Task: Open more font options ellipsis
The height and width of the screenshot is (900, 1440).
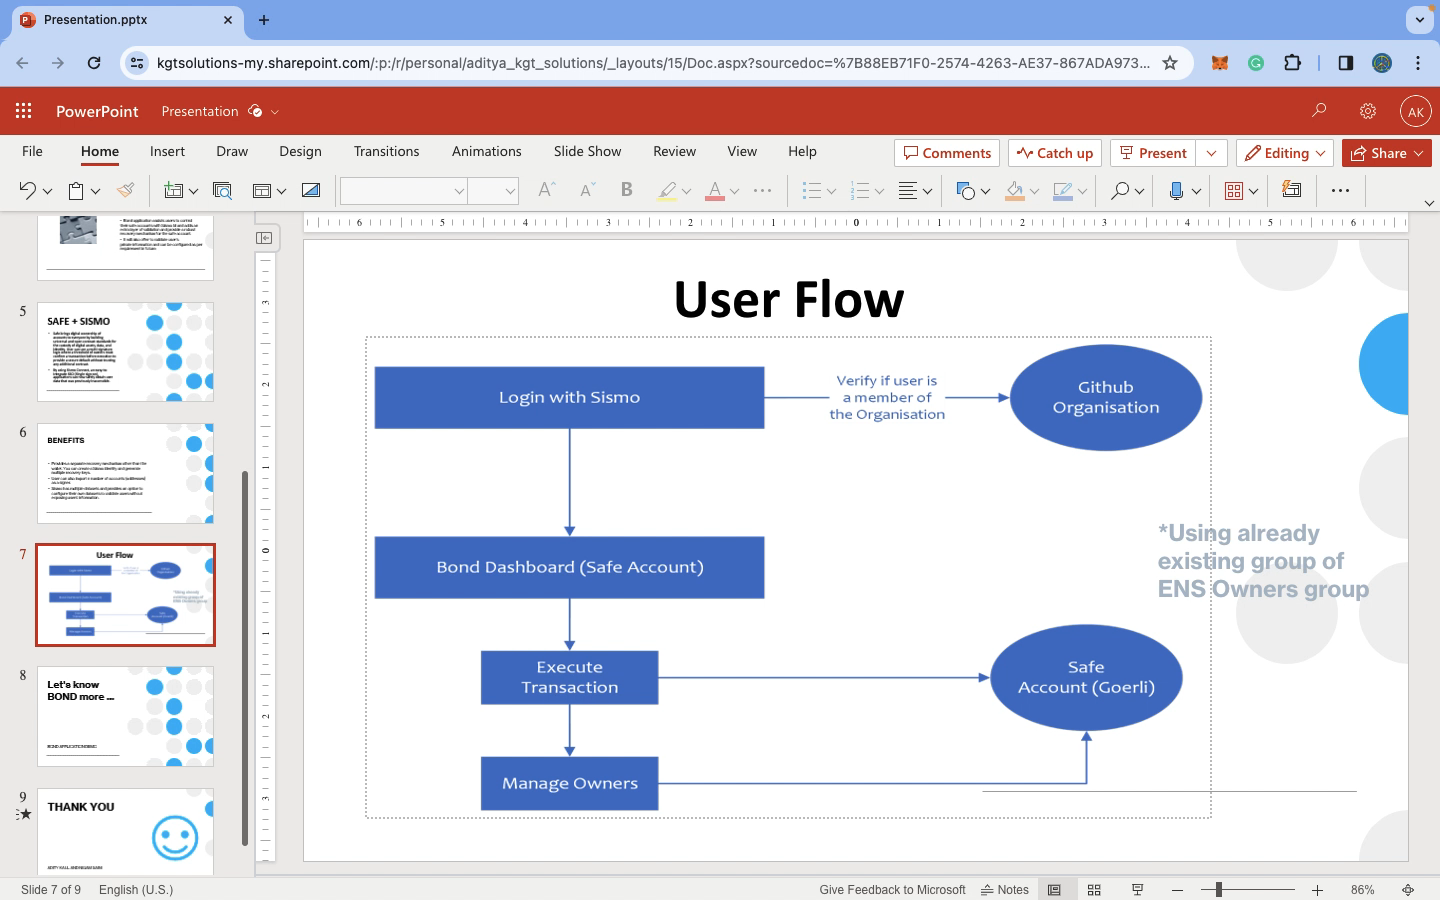Action: [762, 190]
